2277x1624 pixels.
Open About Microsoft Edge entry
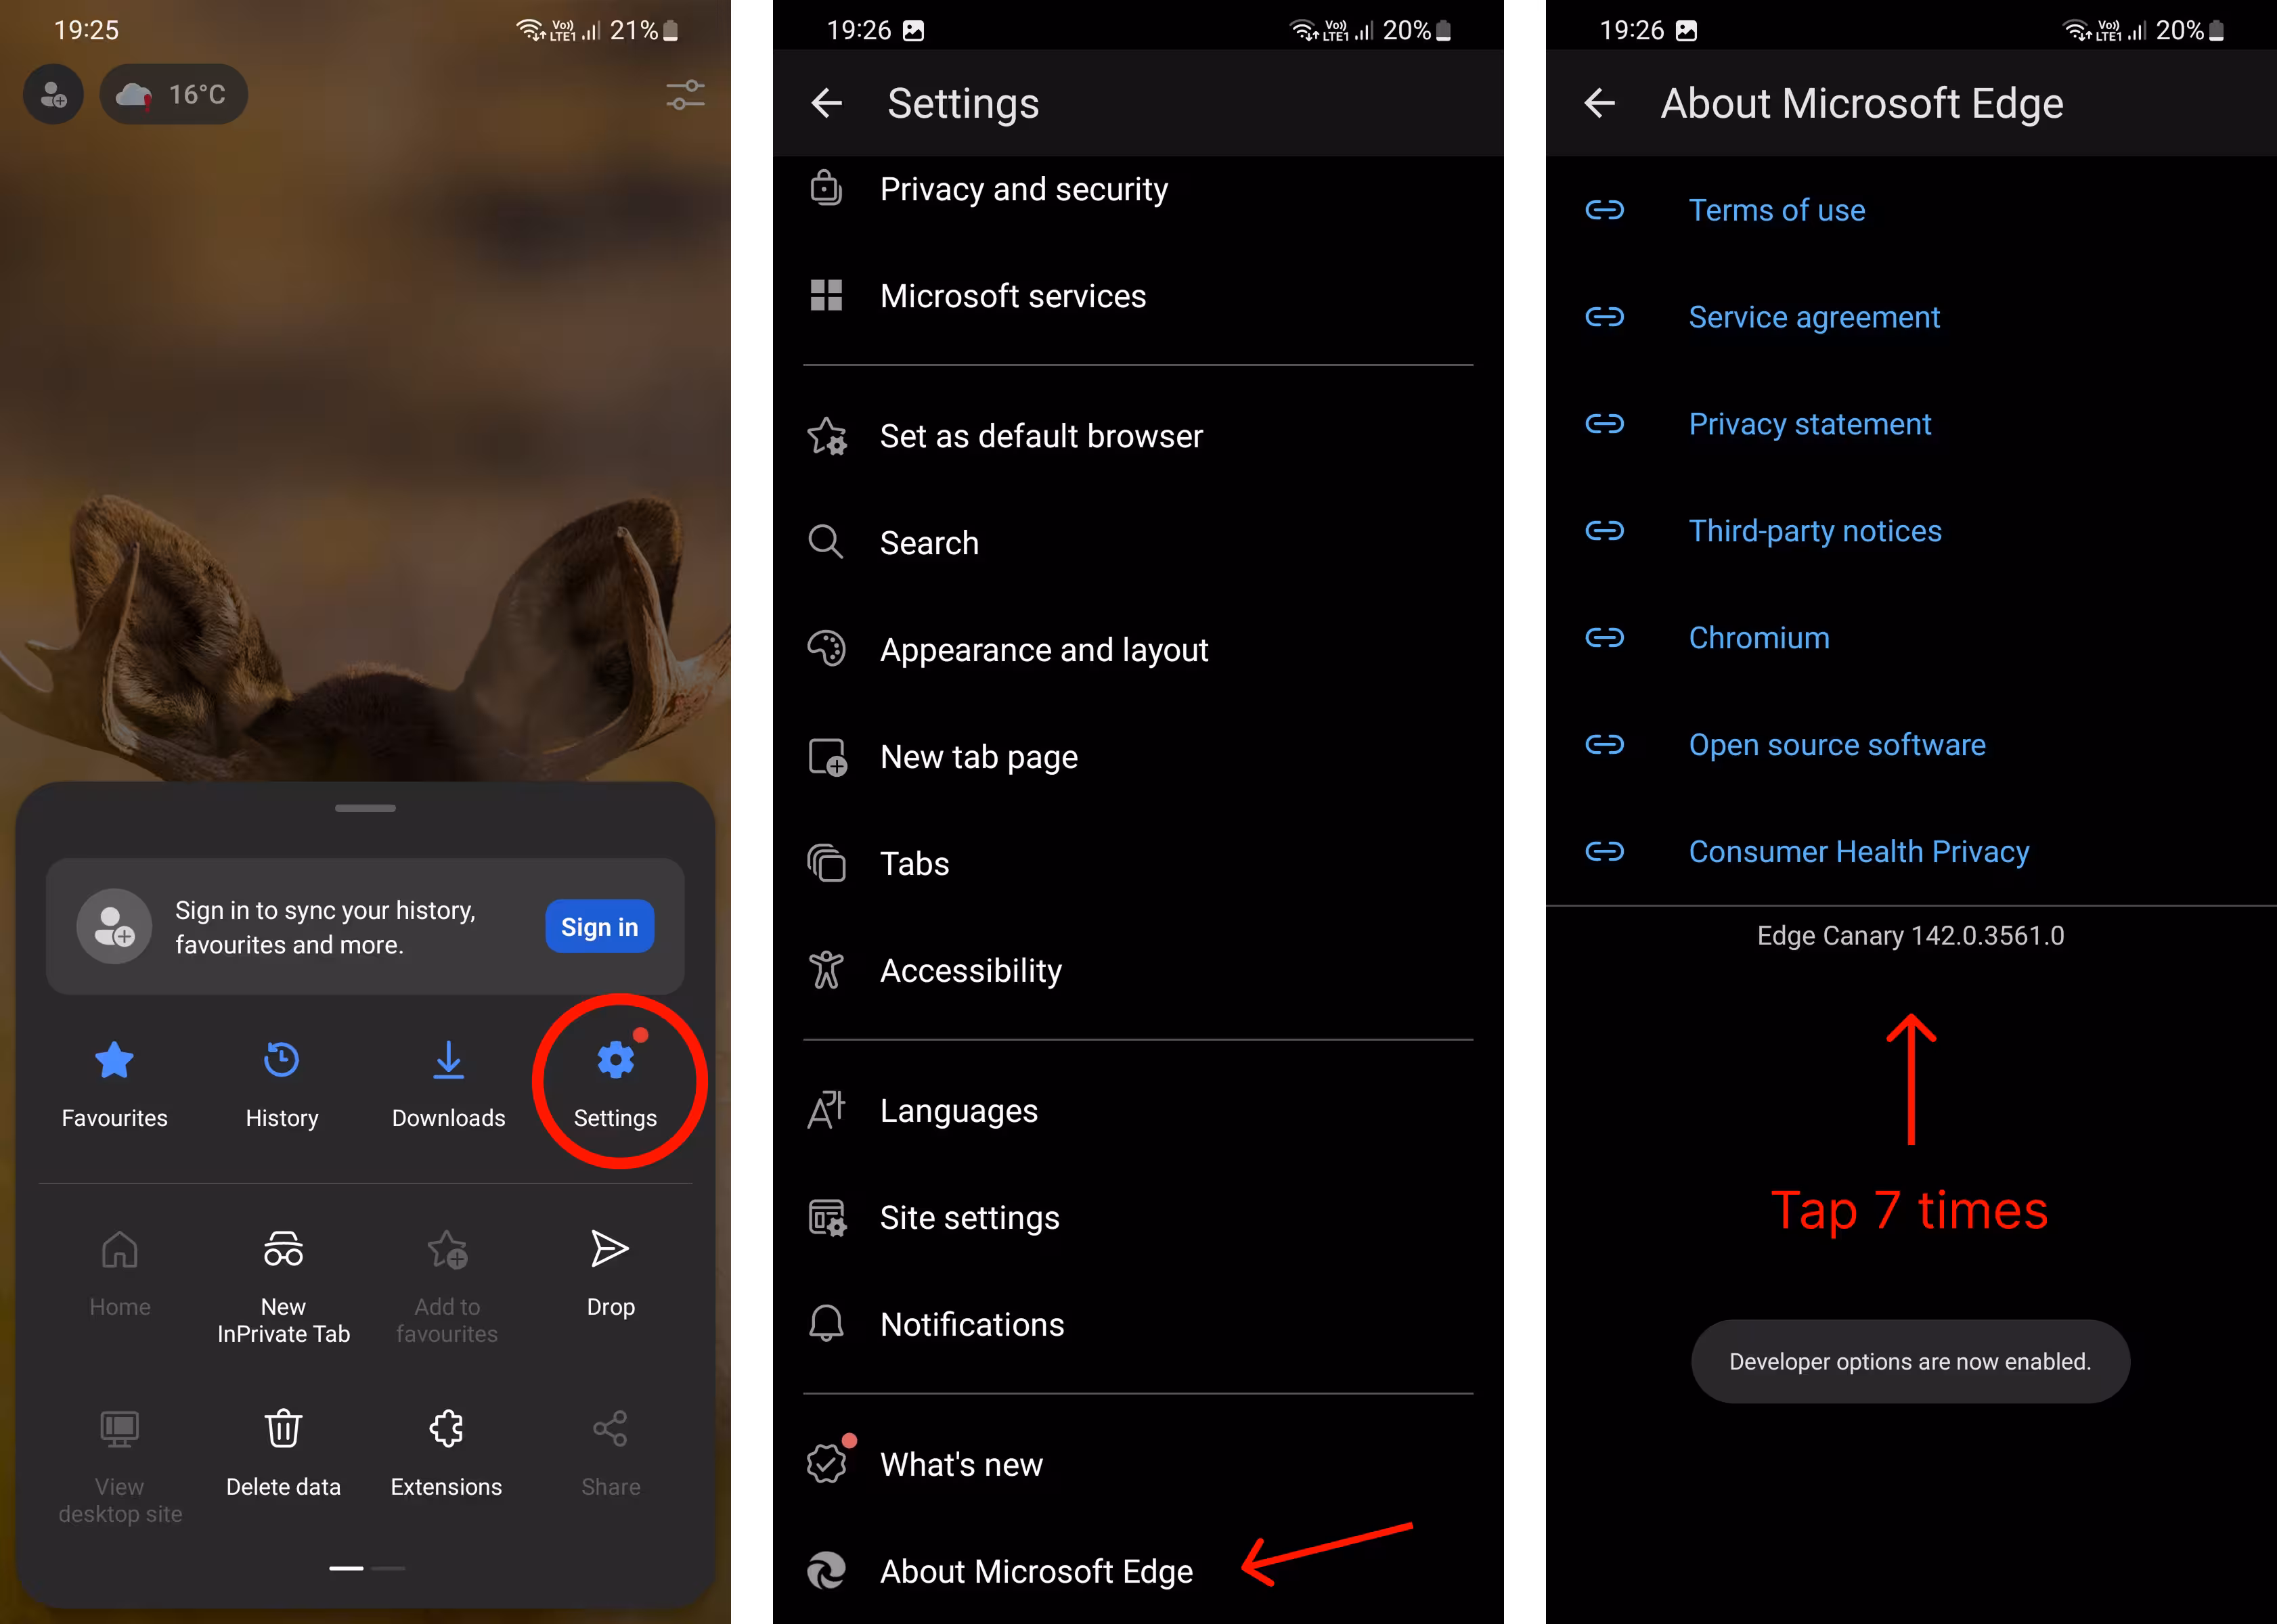click(1035, 1571)
